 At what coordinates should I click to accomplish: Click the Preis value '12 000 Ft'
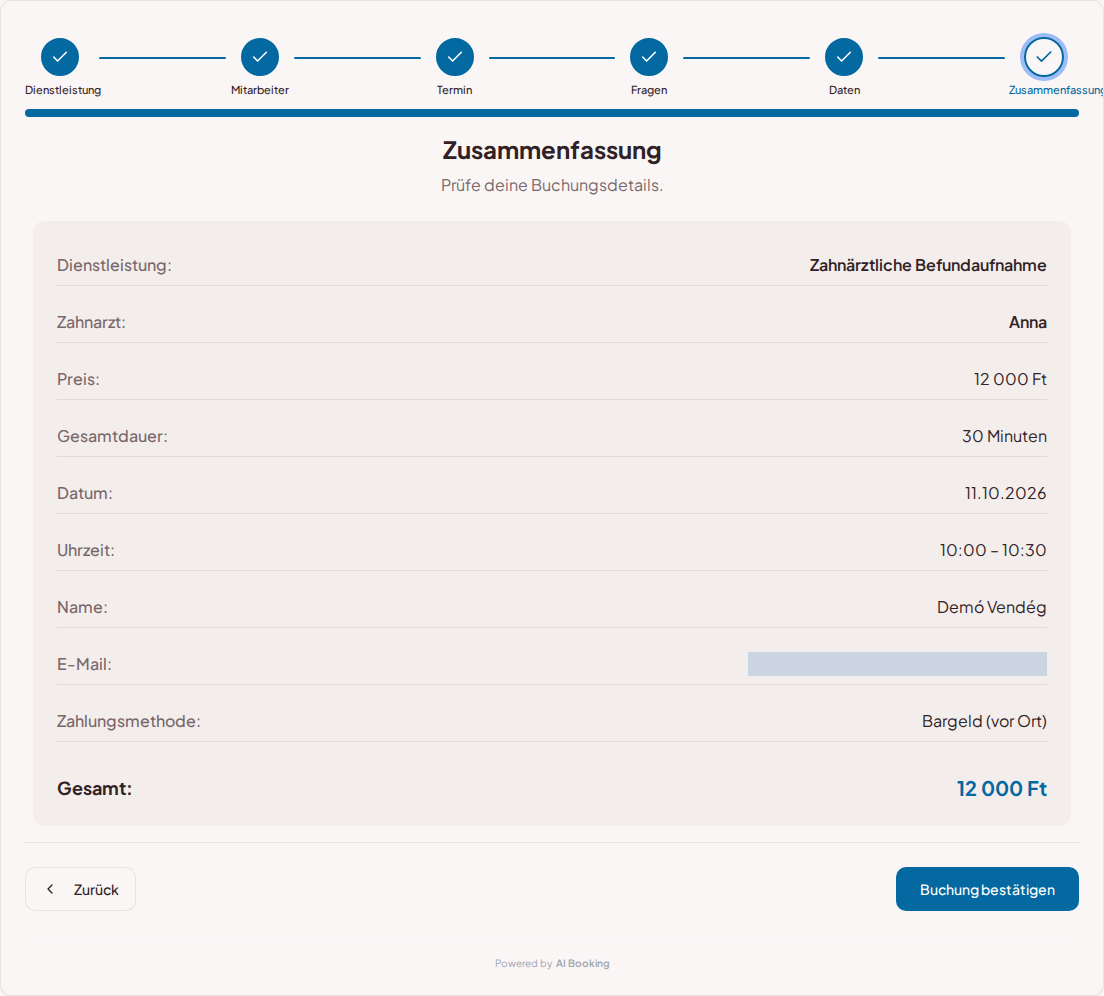pyautogui.click(x=1010, y=379)
